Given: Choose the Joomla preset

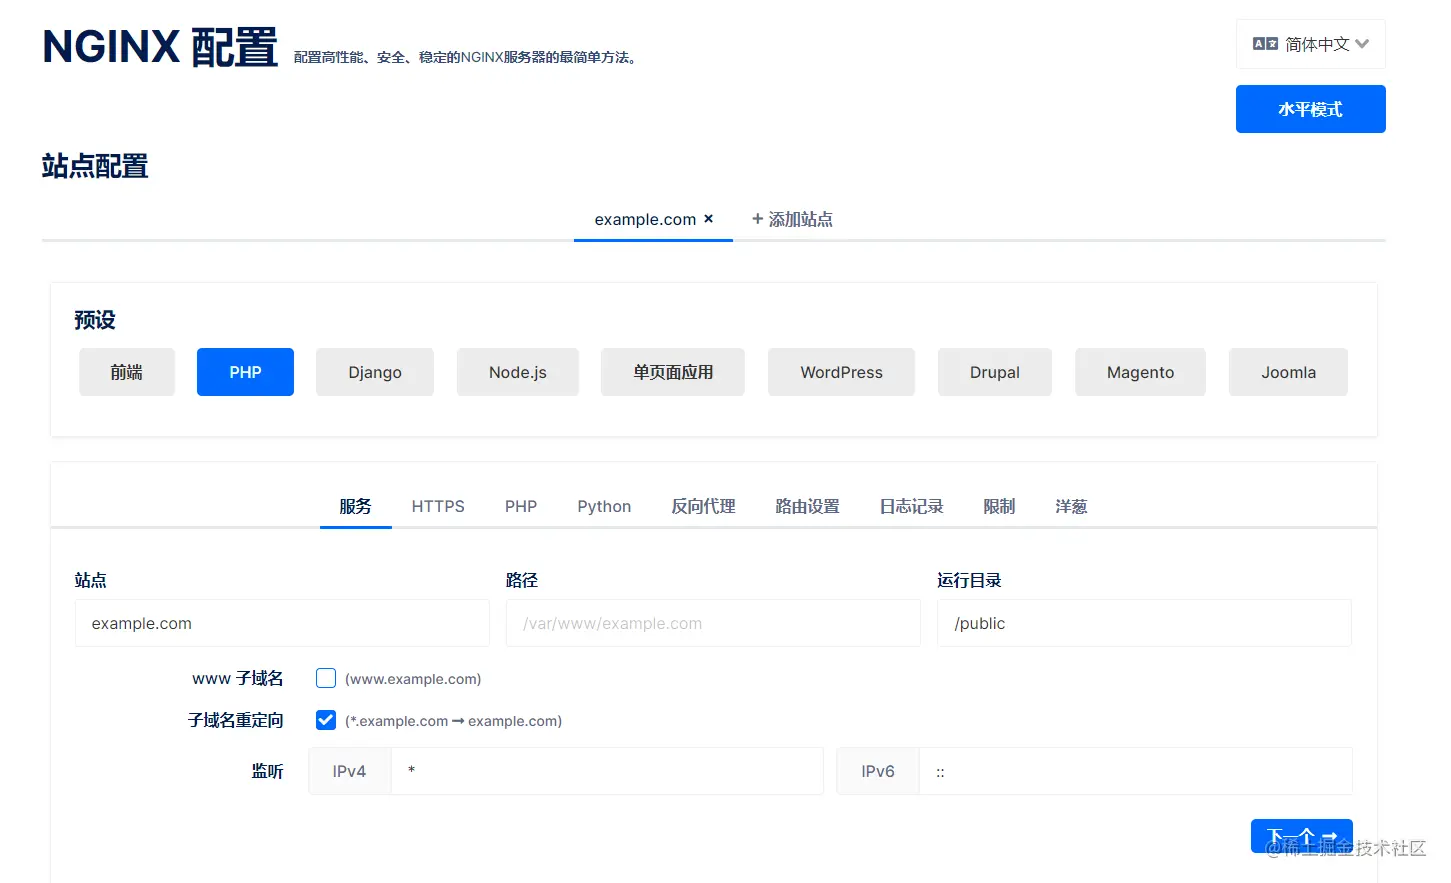Looking at the screenshot, I should [x=1288, y=372].
